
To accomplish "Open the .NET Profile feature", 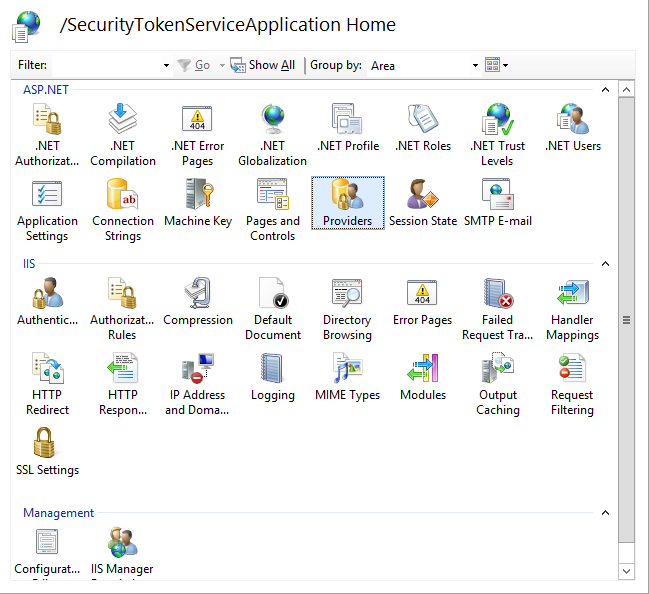I will point(348,128).
